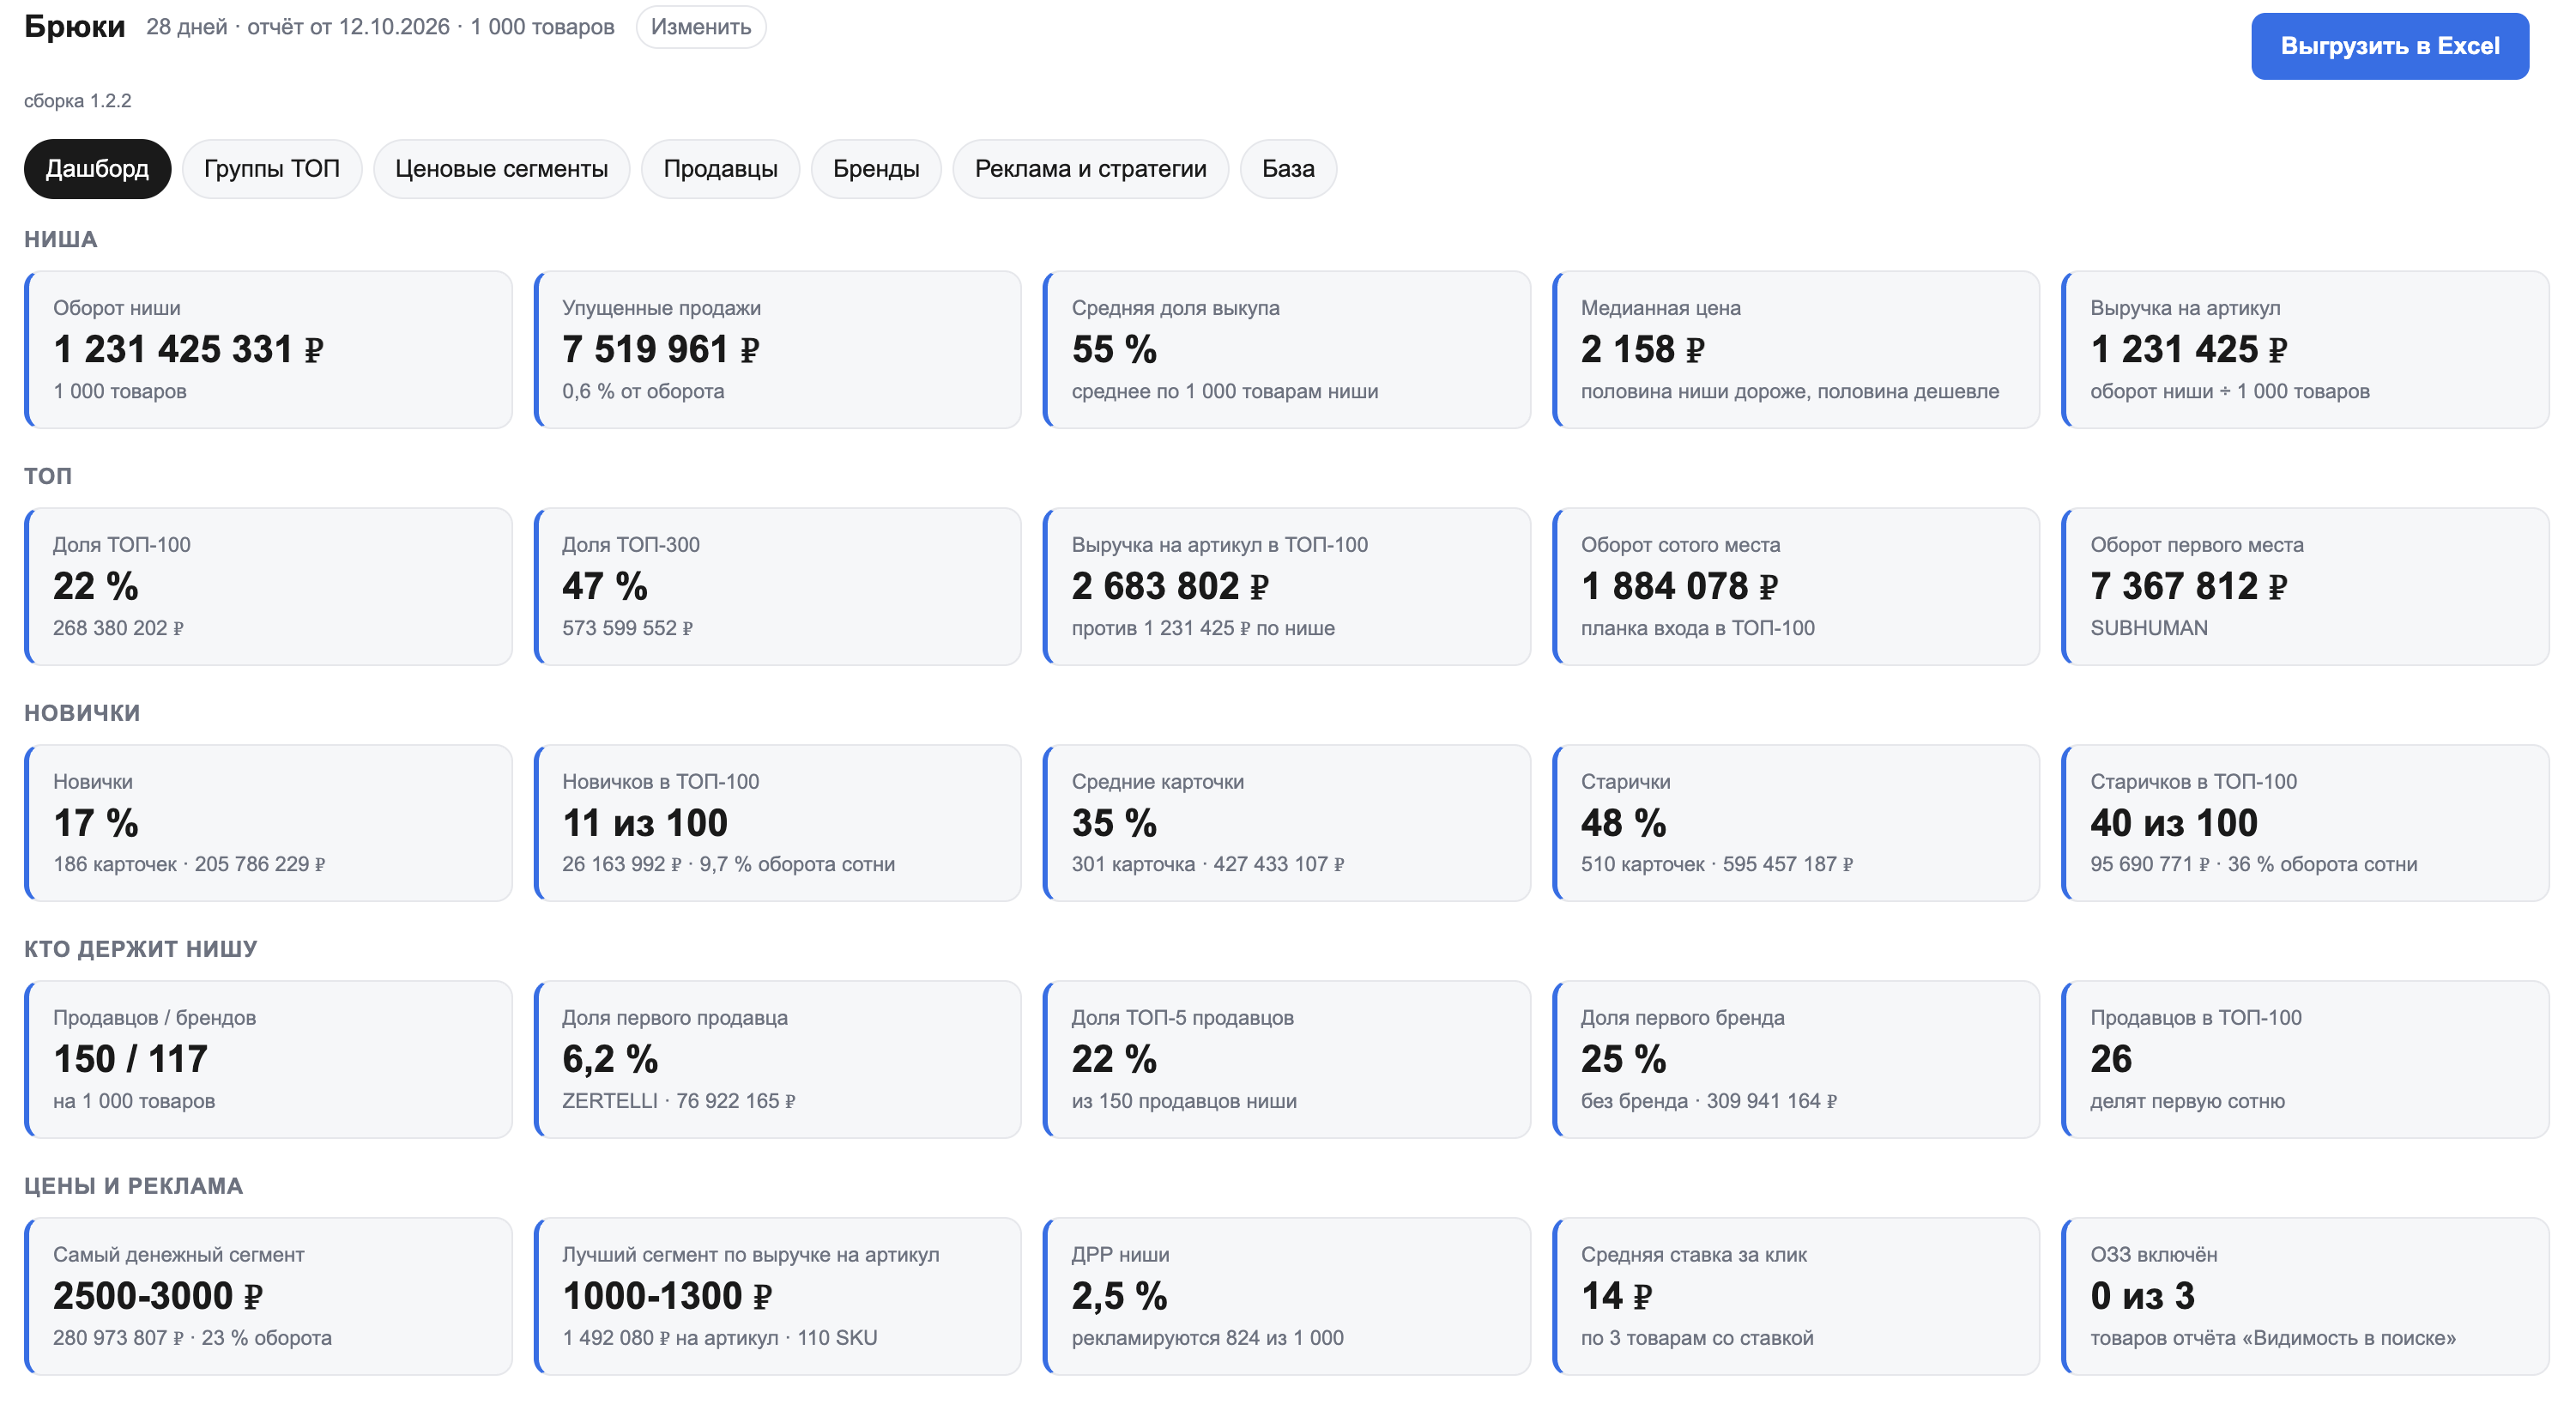
Task: Click the сборка 1.2.2 version text
Action: click(78, 101)
